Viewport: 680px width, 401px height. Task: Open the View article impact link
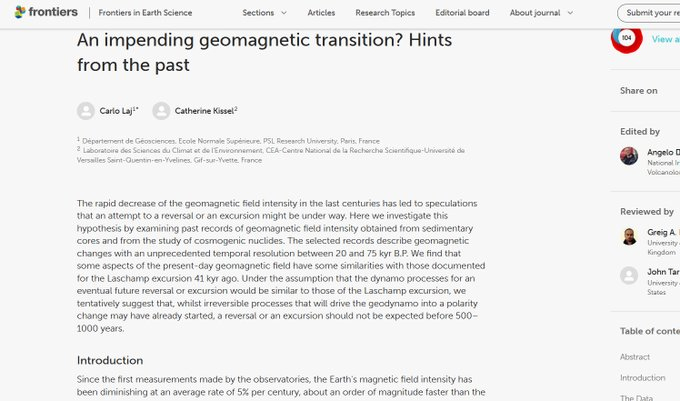click(665, 39)
